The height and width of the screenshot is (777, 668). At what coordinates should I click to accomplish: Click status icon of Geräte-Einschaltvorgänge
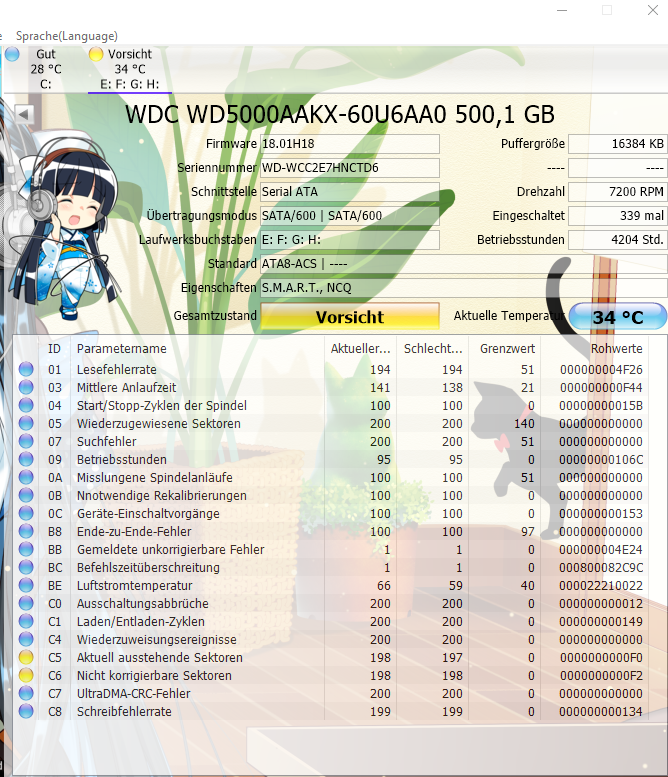[x=26, y=513]
